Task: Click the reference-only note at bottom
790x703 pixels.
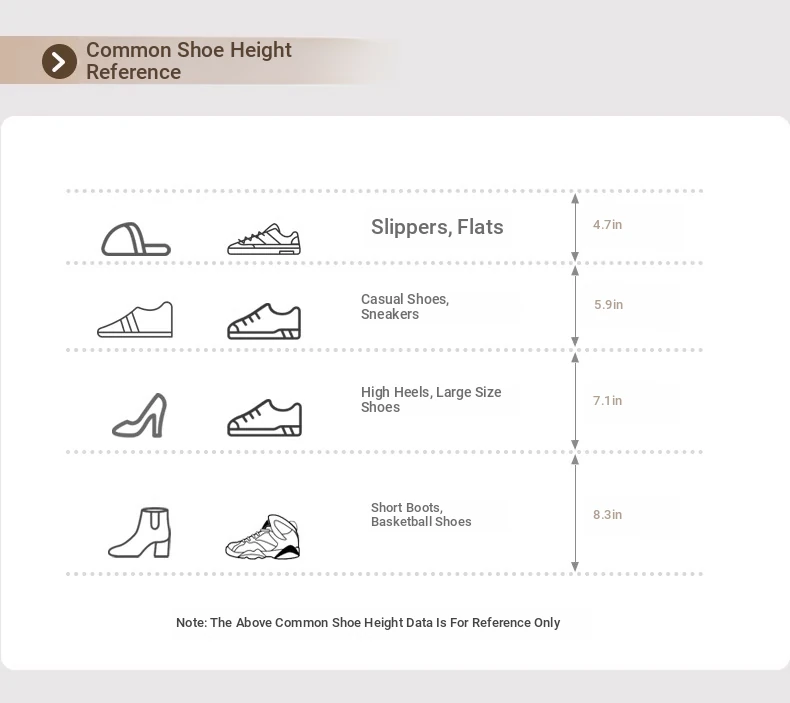Action: tap(368, 623)
